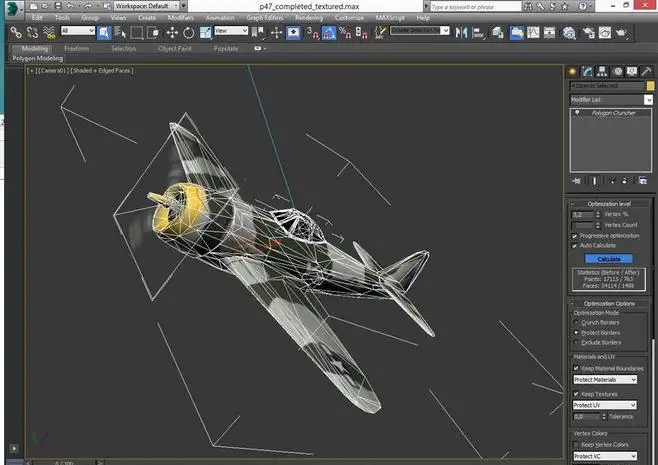Open the selection filter All dropdown
This screenshot has width=658, height=465.
click(78, 31)
